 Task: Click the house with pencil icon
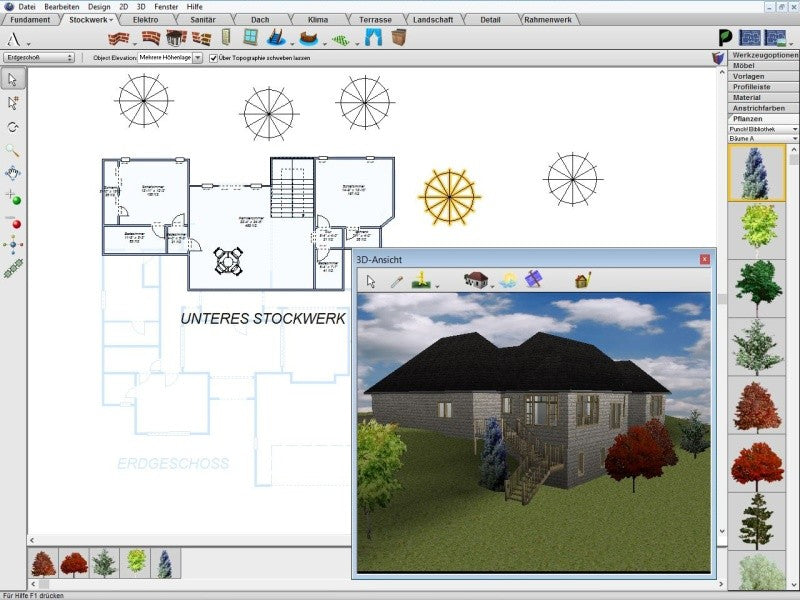pyautogui.click(x=583, y=280)
